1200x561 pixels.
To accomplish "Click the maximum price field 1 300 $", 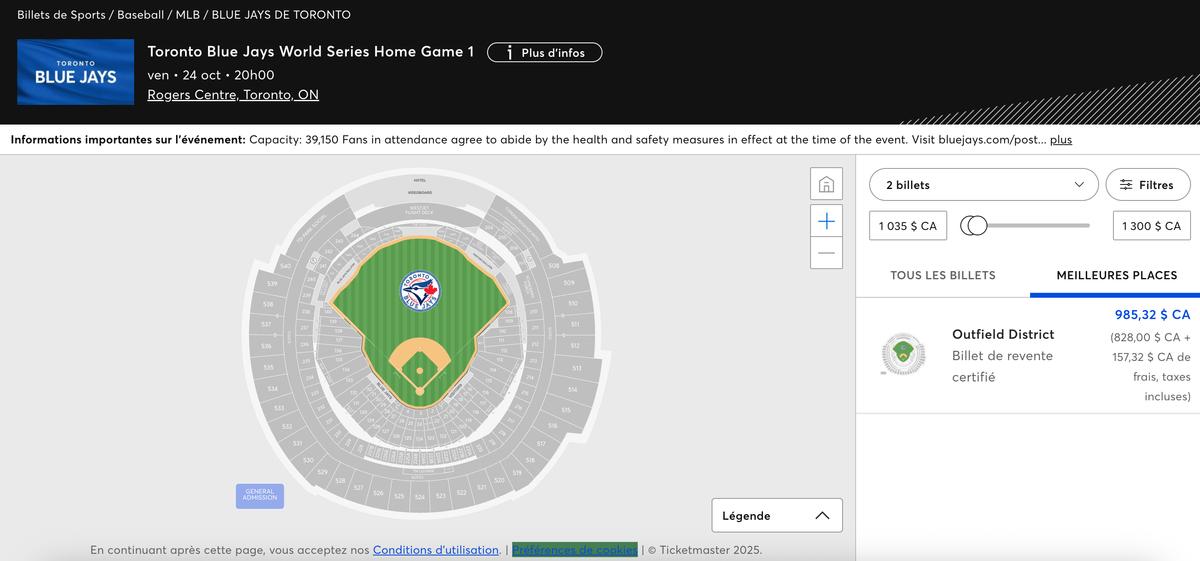I will click(x=1151, y=226).
